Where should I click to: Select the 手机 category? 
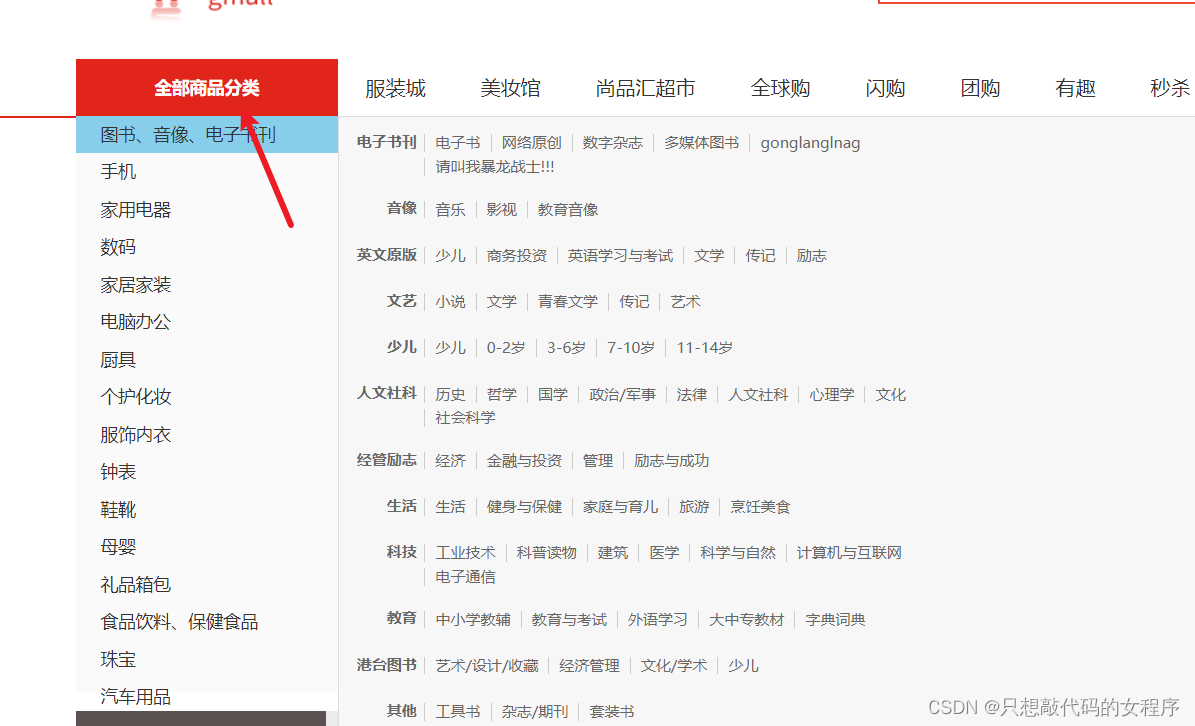[x=118, y=172]
